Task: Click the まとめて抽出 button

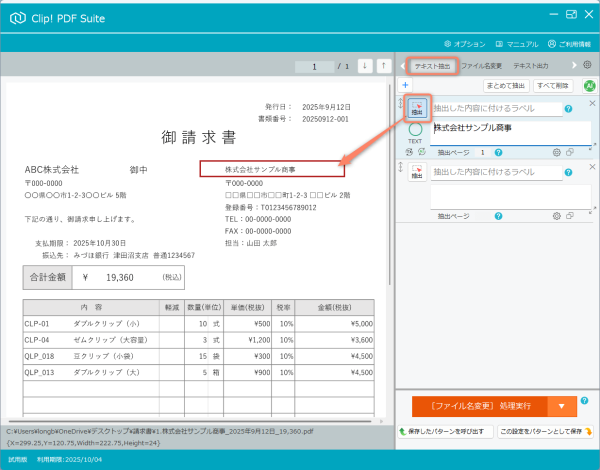Action: [506, 86]
